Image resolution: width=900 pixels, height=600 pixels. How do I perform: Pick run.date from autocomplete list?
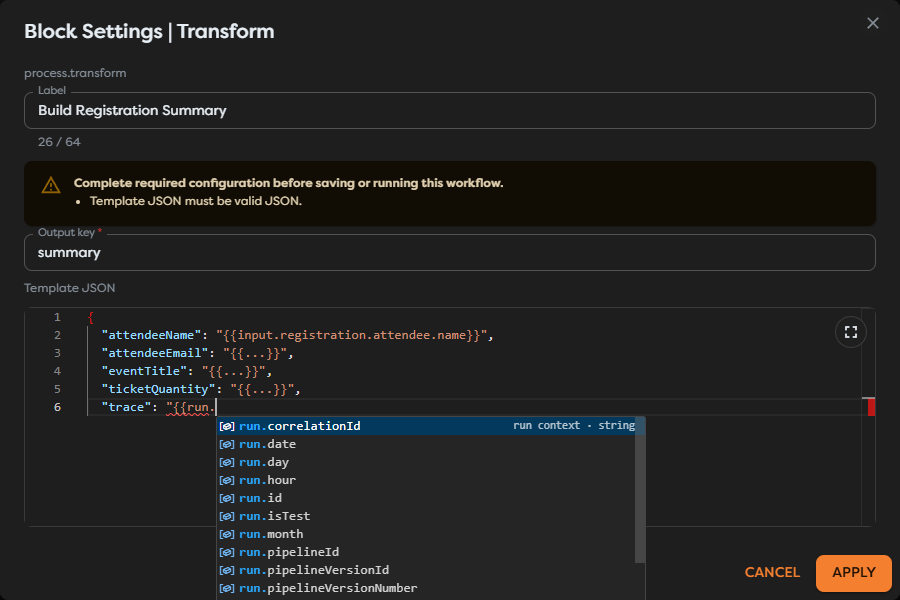[x=426, y=444]
